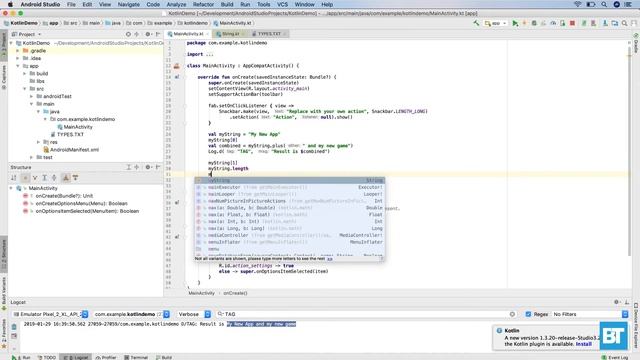This screenshot has width=640, height=360.
Task: Open the profiler gauge icon in toolbar
Action: pyautogui.click(x=553, y=23)
